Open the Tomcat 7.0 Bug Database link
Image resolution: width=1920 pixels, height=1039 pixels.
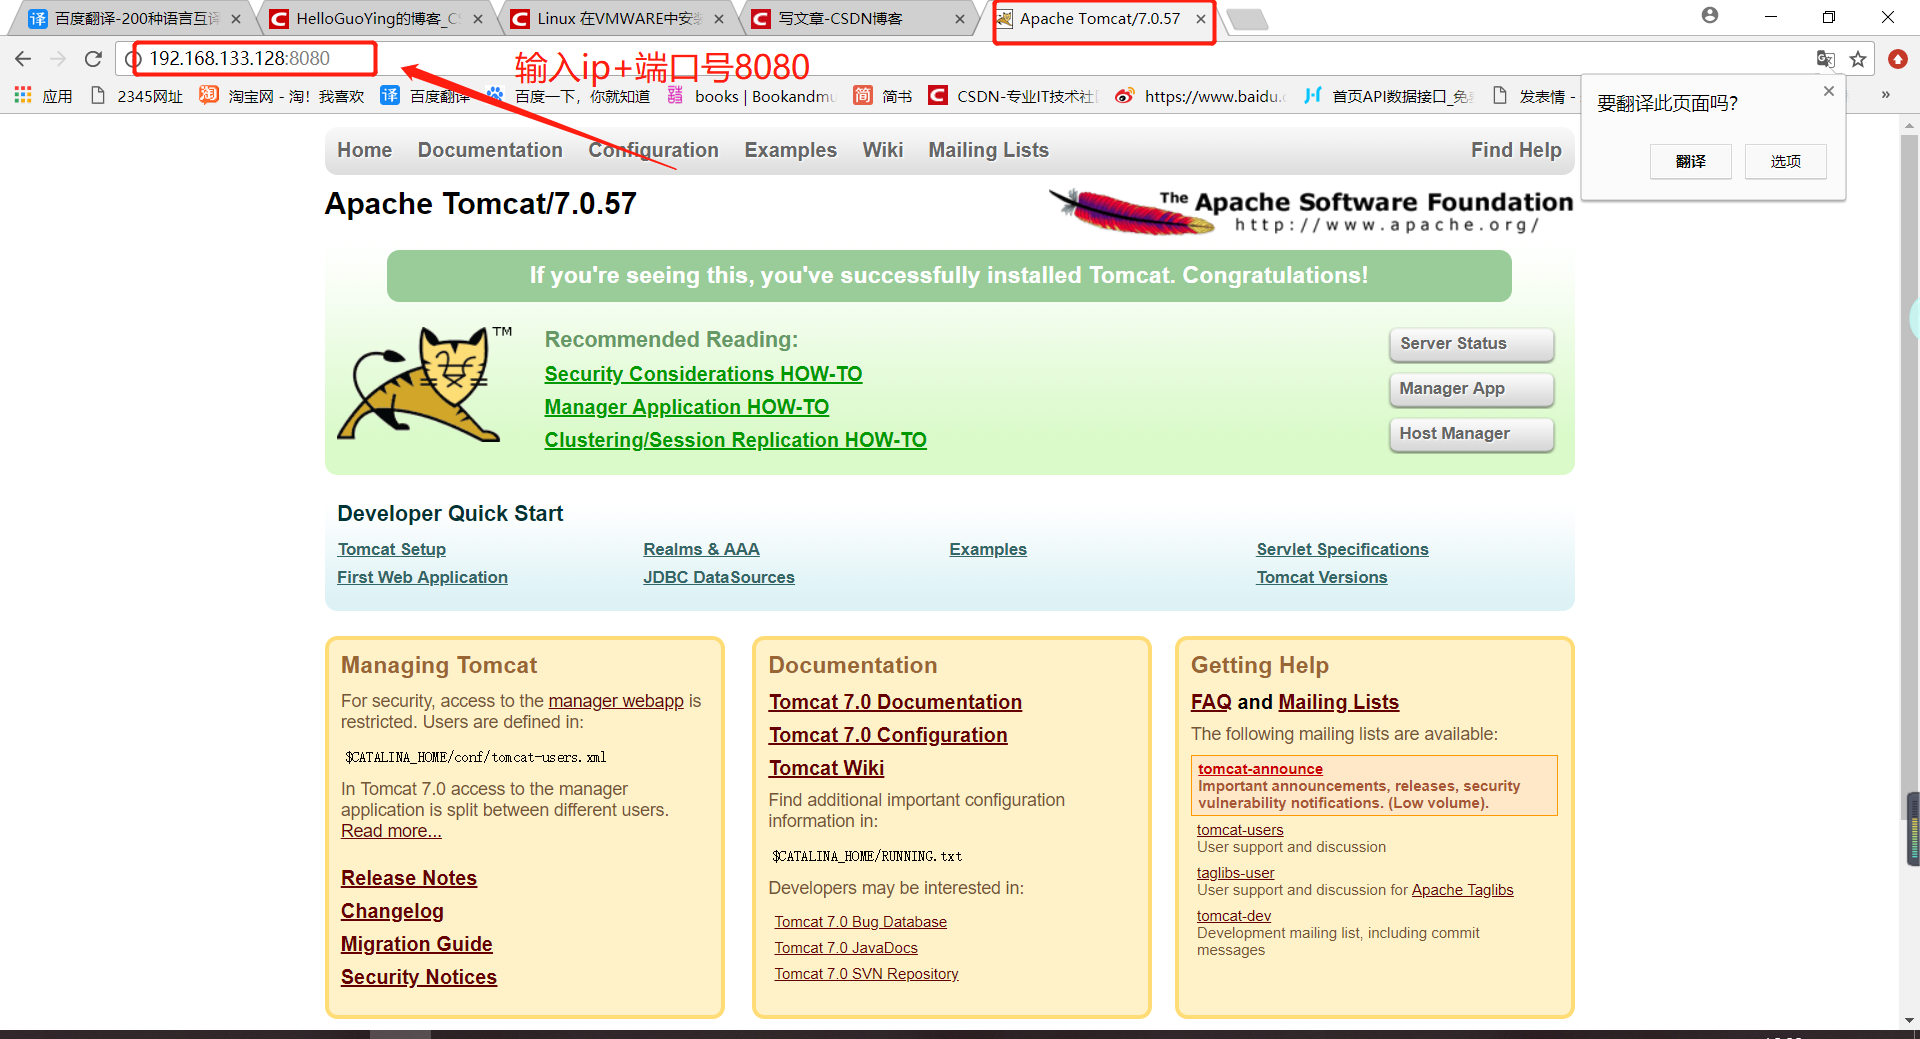[860, 922]
